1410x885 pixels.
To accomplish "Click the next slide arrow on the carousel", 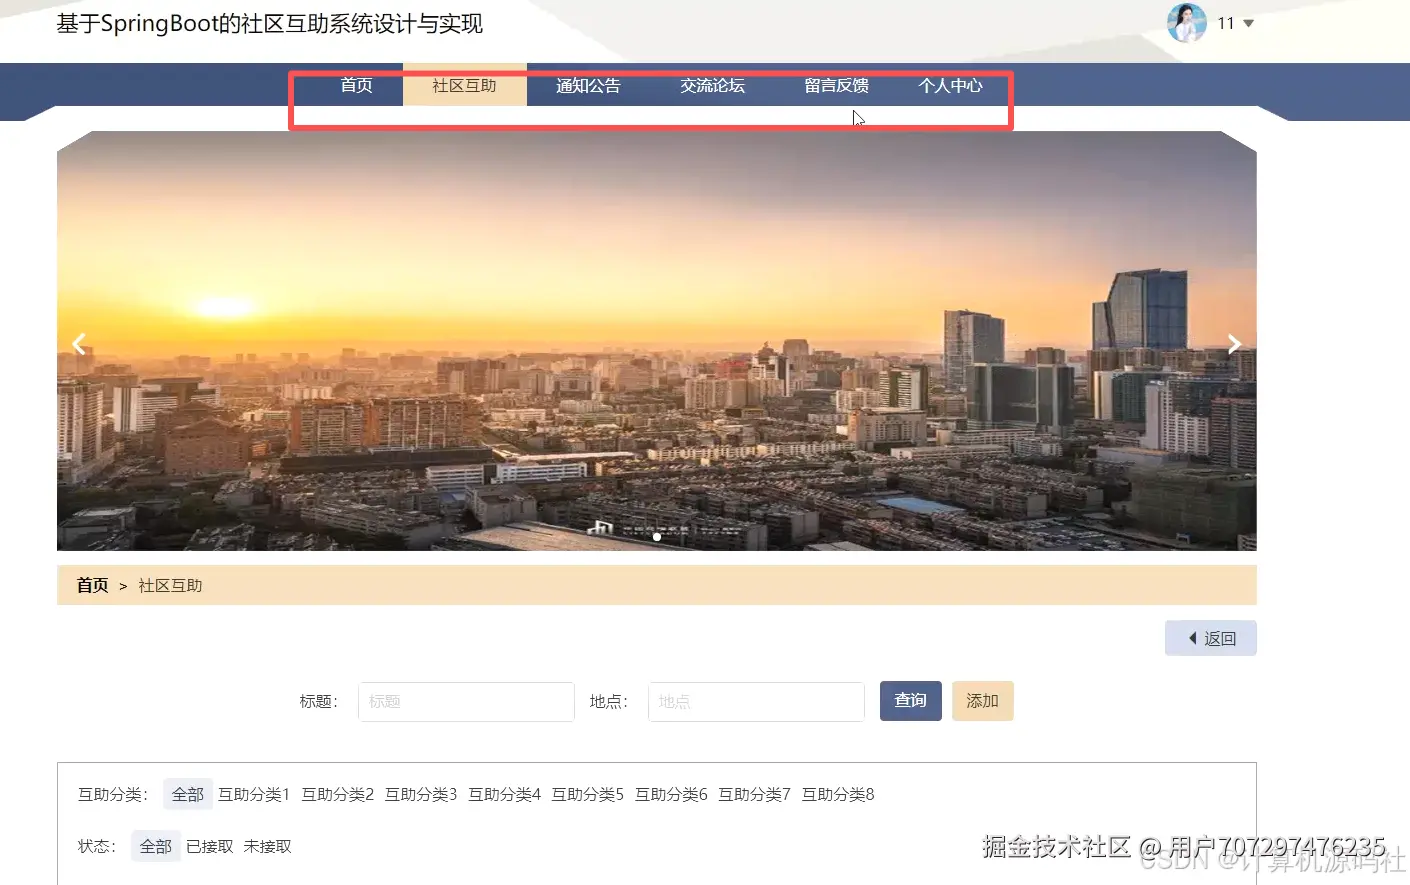I will pyautogui.click(x=1234, y=343).
